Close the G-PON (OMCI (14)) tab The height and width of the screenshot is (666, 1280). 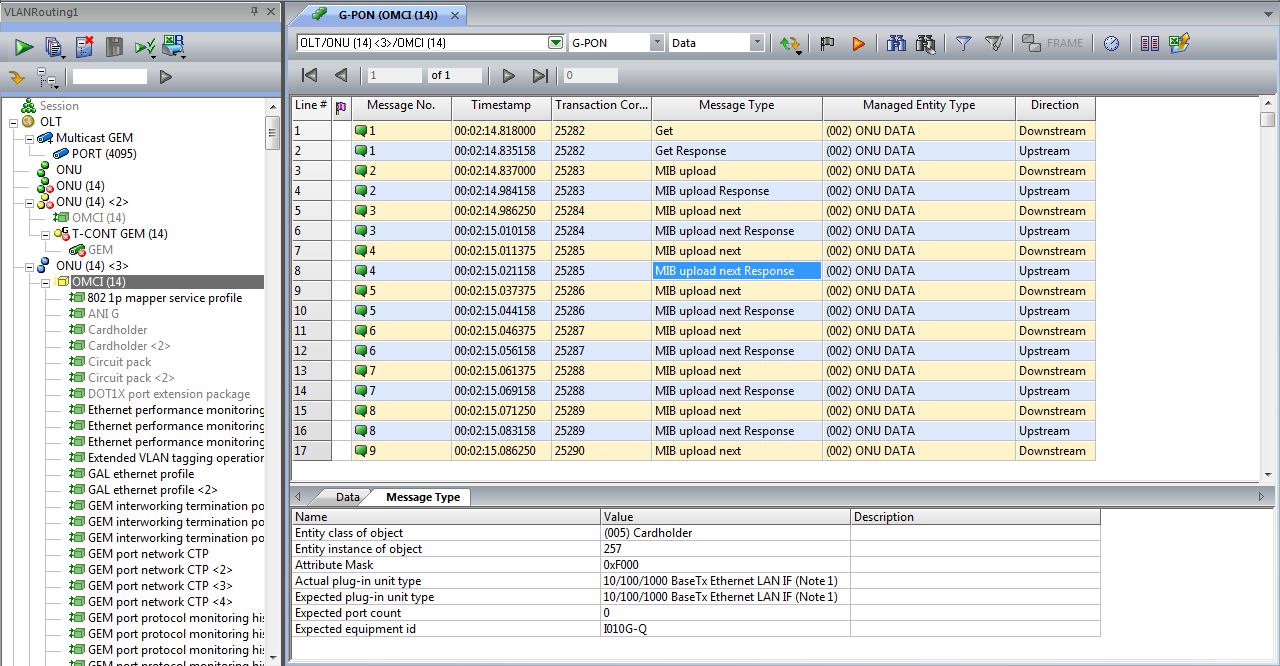(x=455, y=15)
